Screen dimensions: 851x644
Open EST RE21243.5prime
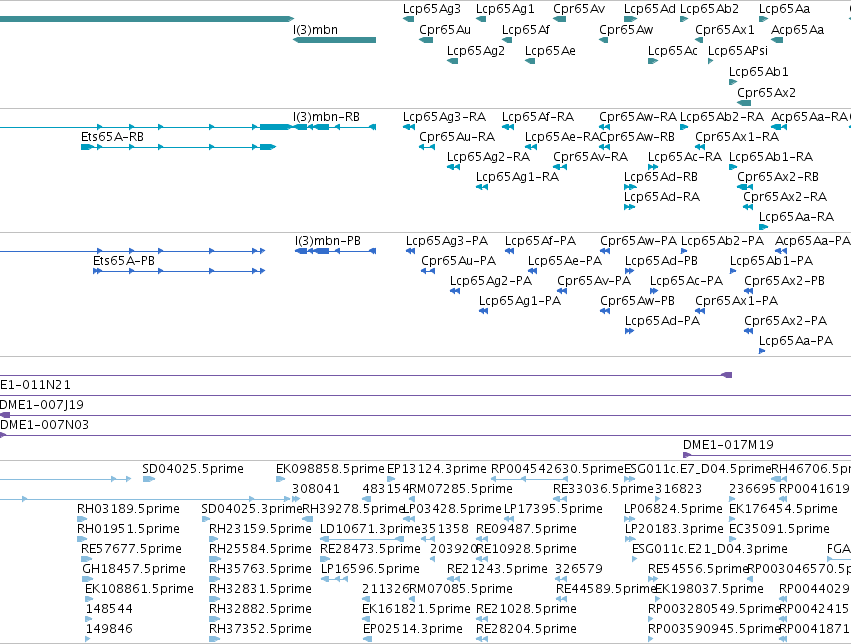click(x=497, y=569)
